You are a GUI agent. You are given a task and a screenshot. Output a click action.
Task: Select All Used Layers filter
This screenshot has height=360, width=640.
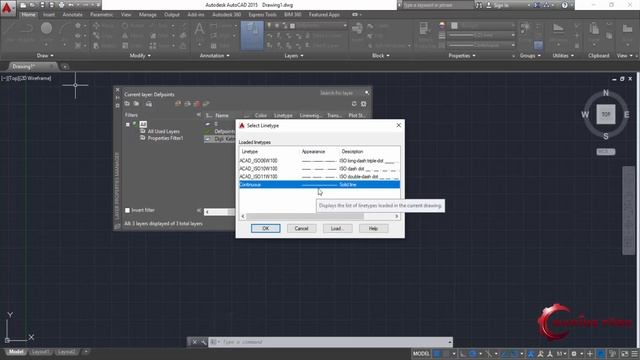[163, 131]
